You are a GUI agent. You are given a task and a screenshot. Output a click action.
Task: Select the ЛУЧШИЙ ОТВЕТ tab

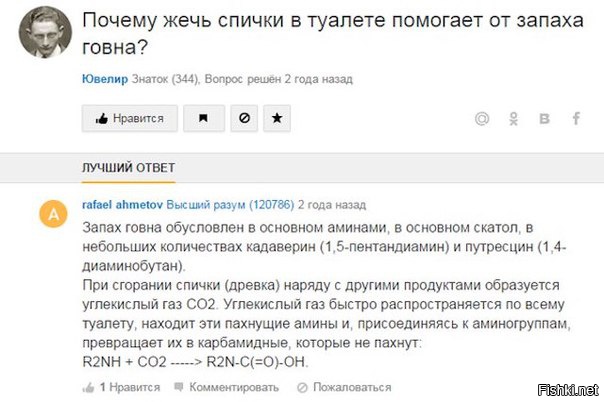coord(114,165)
